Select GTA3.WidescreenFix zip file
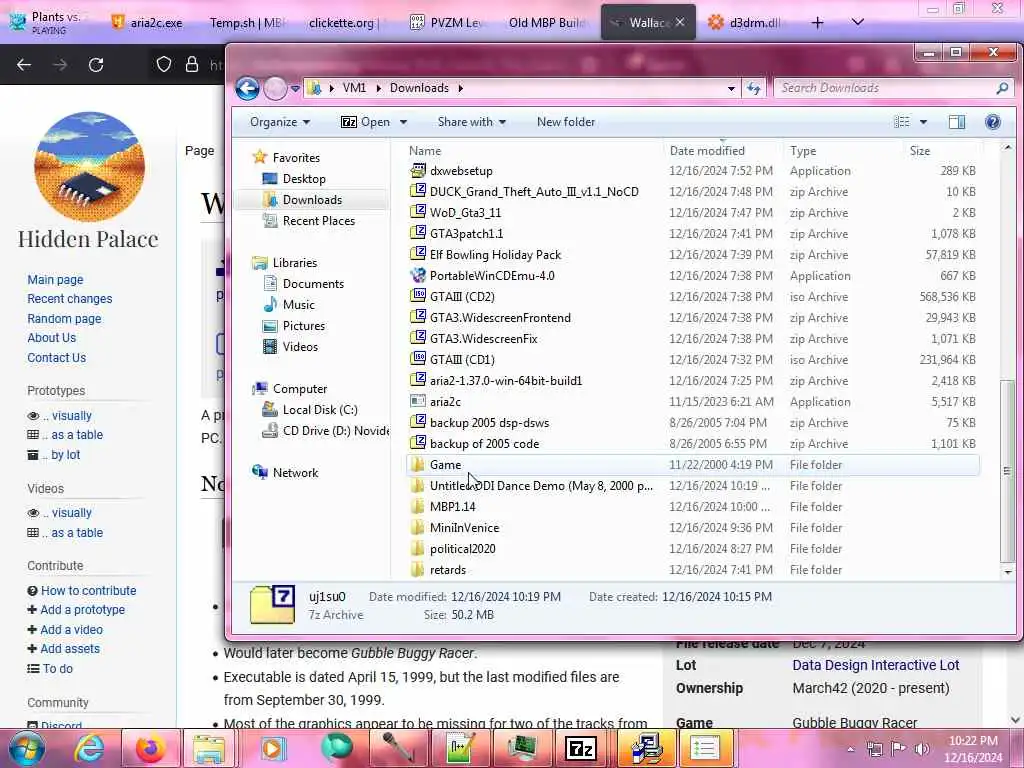 tap(483, 339)
